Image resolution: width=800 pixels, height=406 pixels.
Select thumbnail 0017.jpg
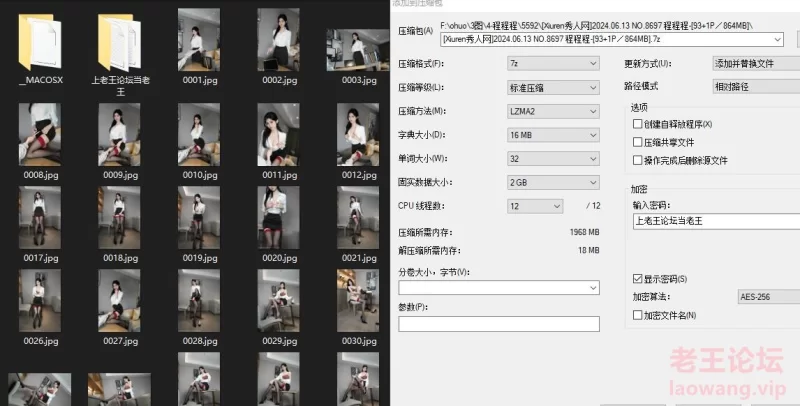(40, 218)
